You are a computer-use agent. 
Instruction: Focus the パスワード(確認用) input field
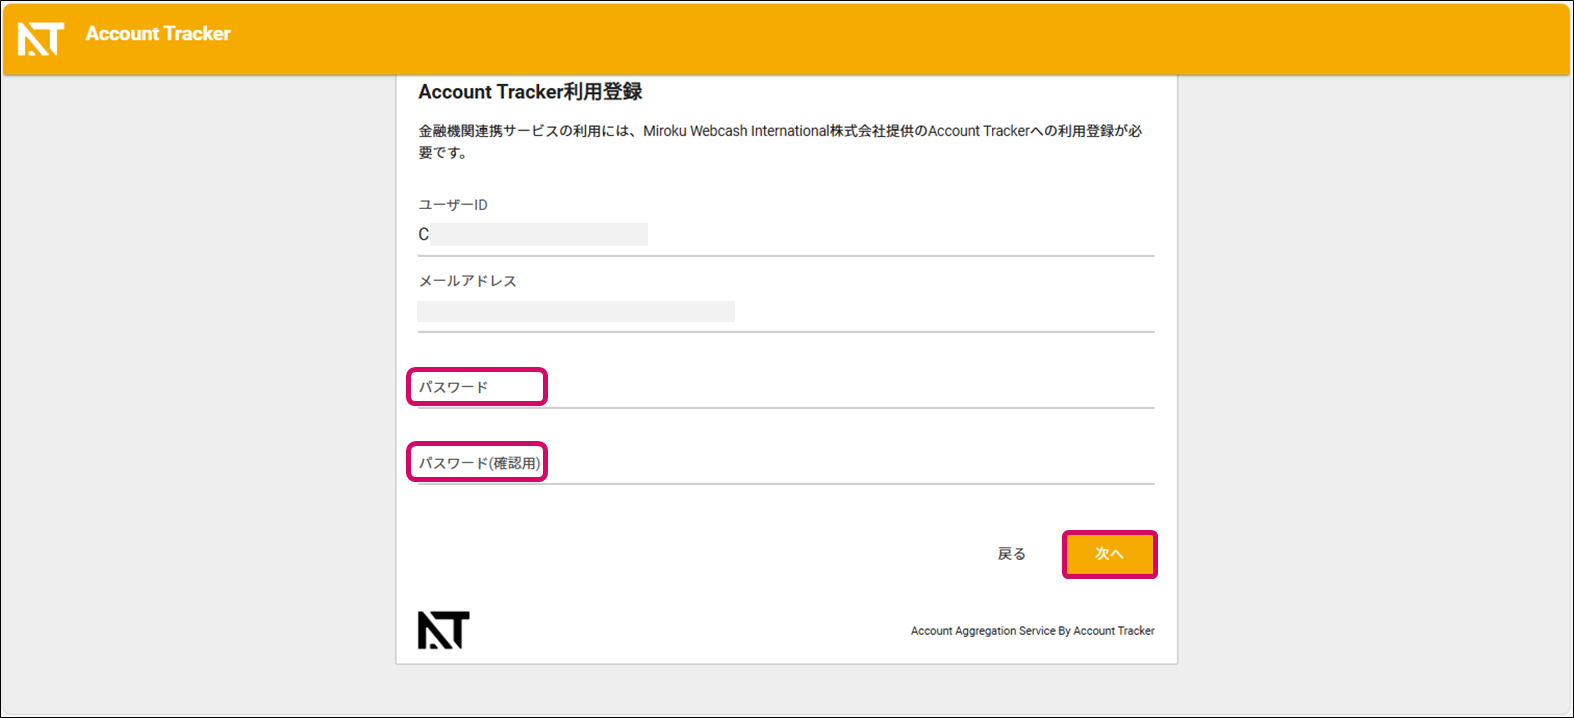tap(786, 463)
